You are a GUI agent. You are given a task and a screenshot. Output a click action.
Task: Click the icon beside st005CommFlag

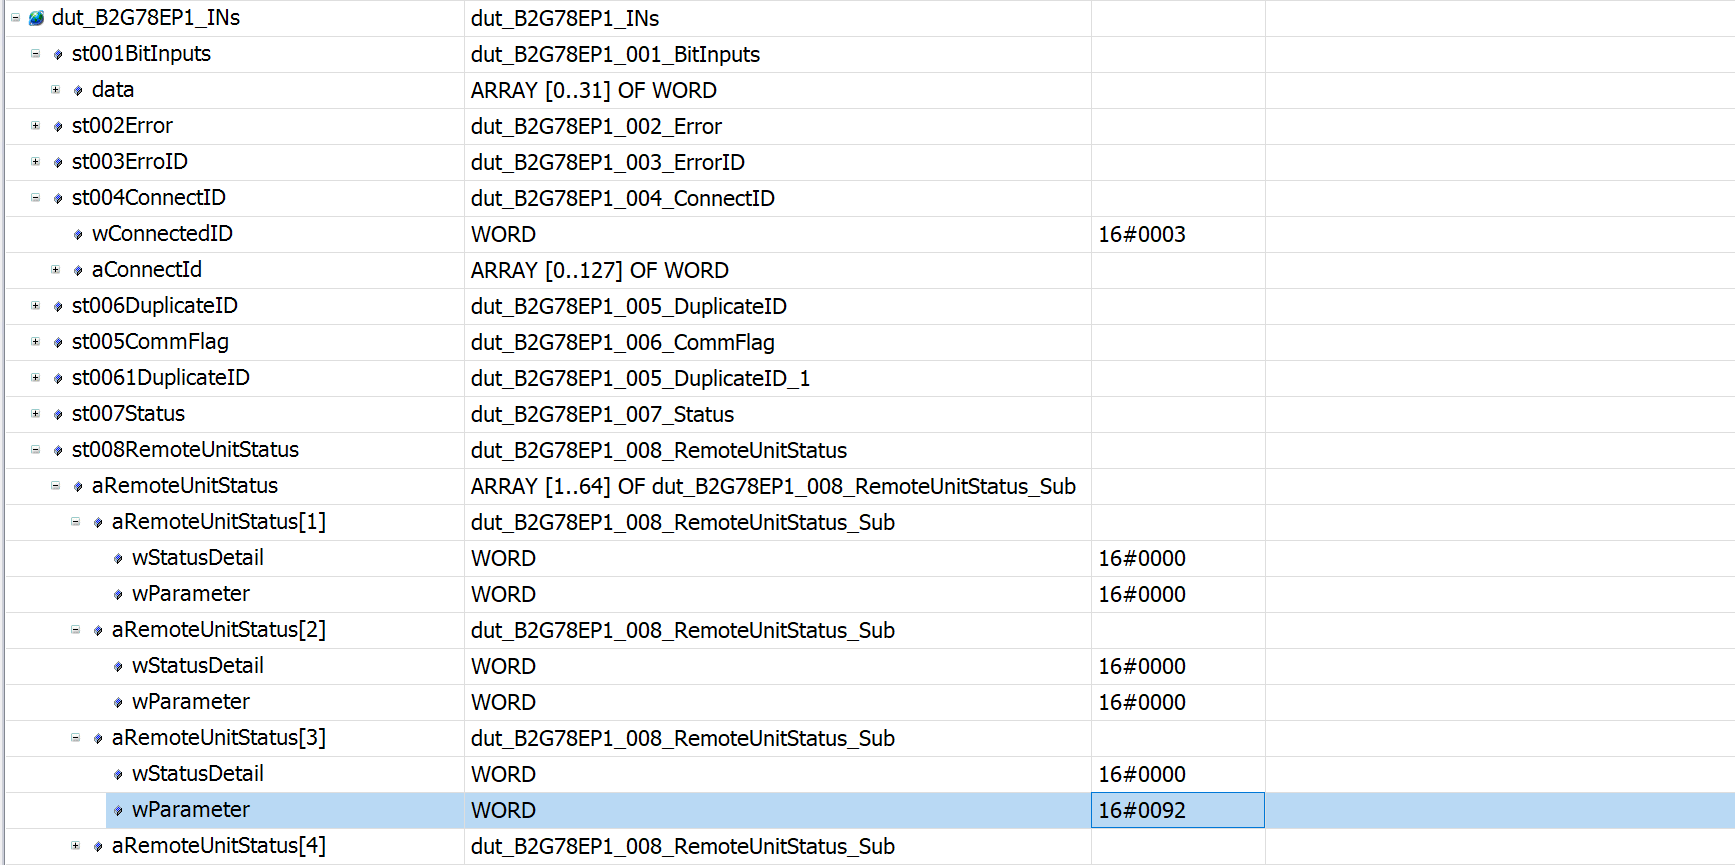click(58, 342)
